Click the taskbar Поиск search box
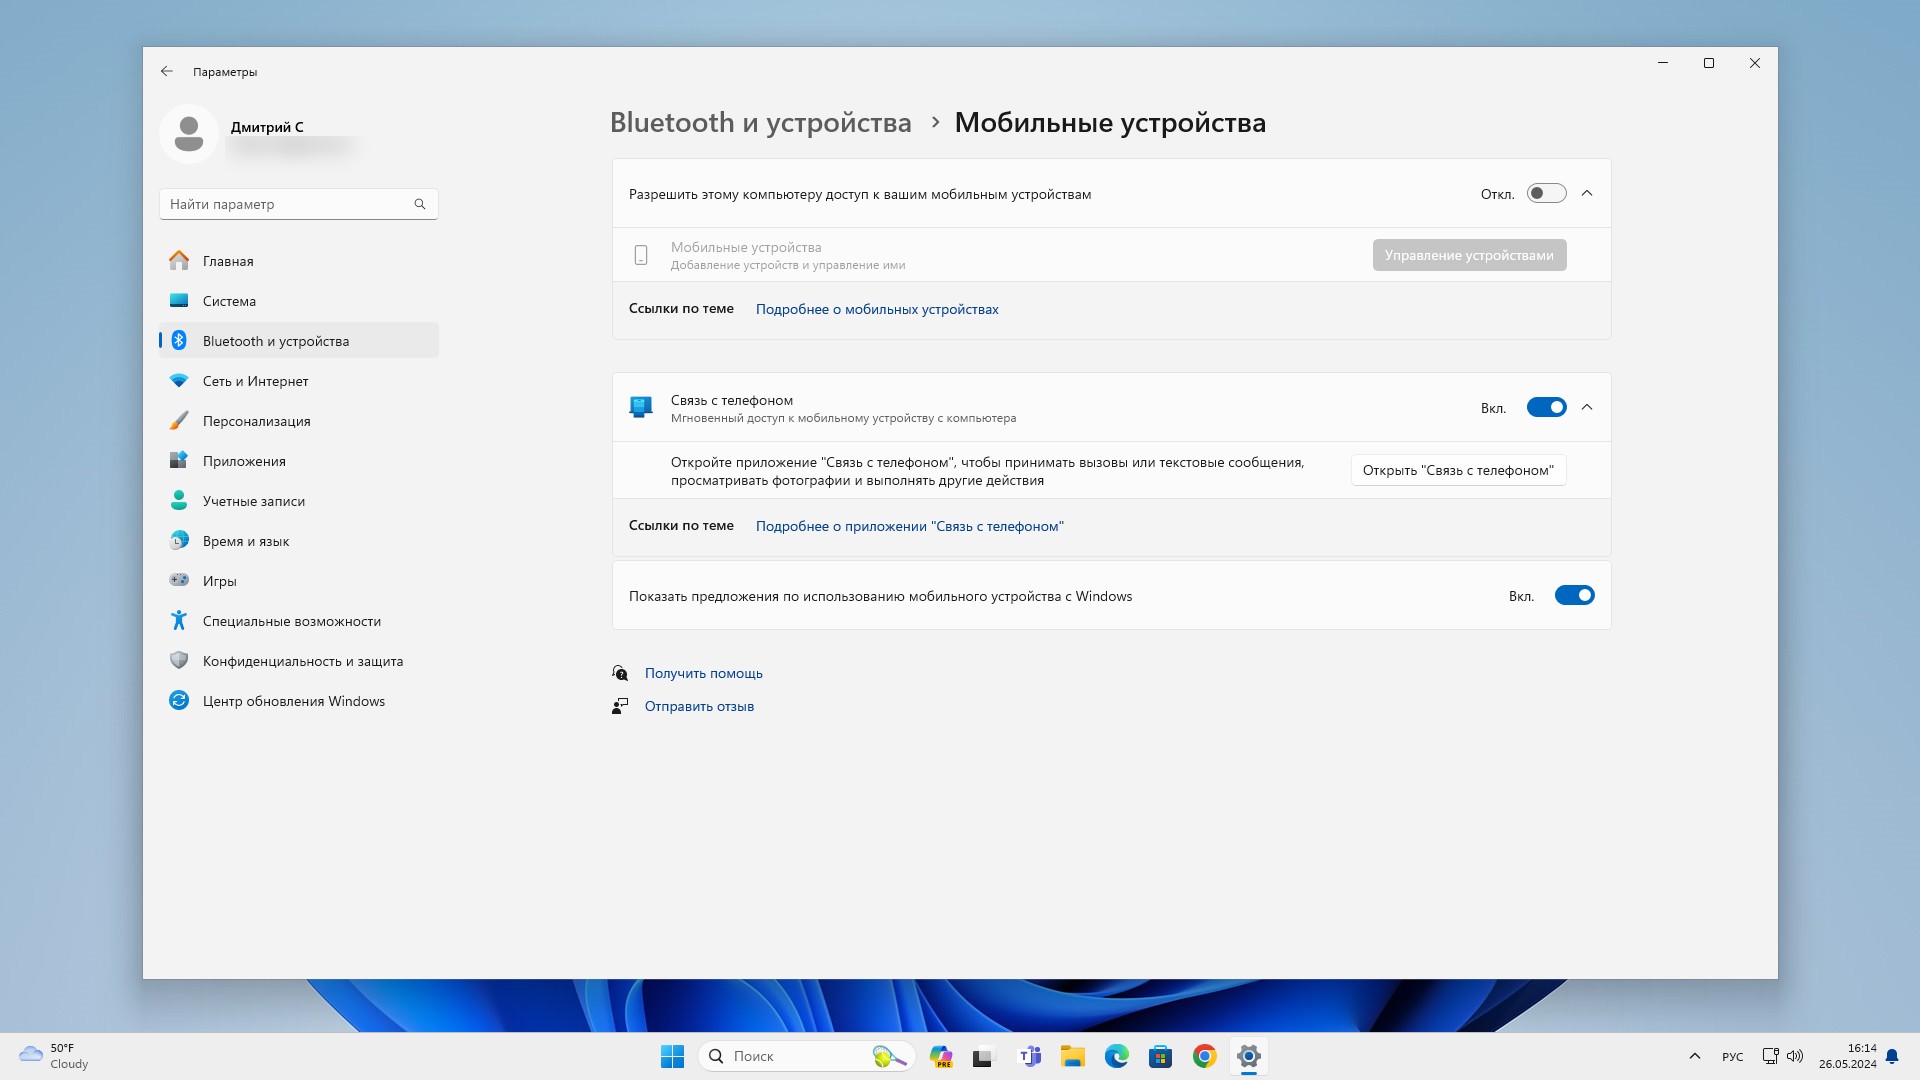1920x1080 pixels. point(806,1056)
